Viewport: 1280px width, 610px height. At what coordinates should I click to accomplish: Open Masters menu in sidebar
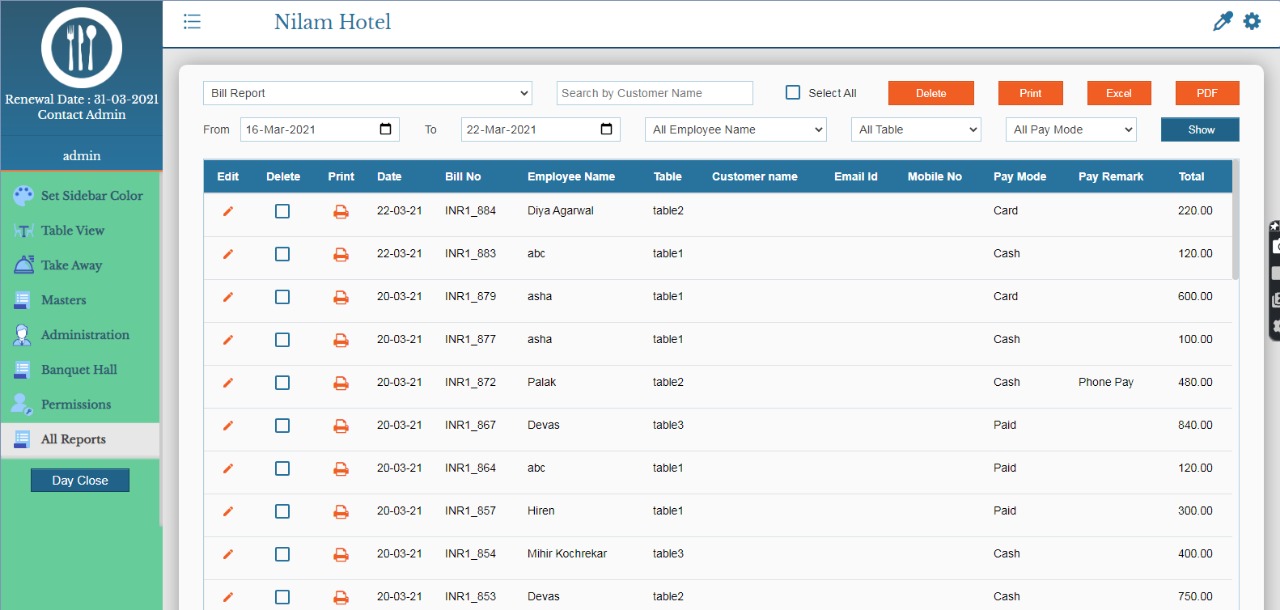80,301
